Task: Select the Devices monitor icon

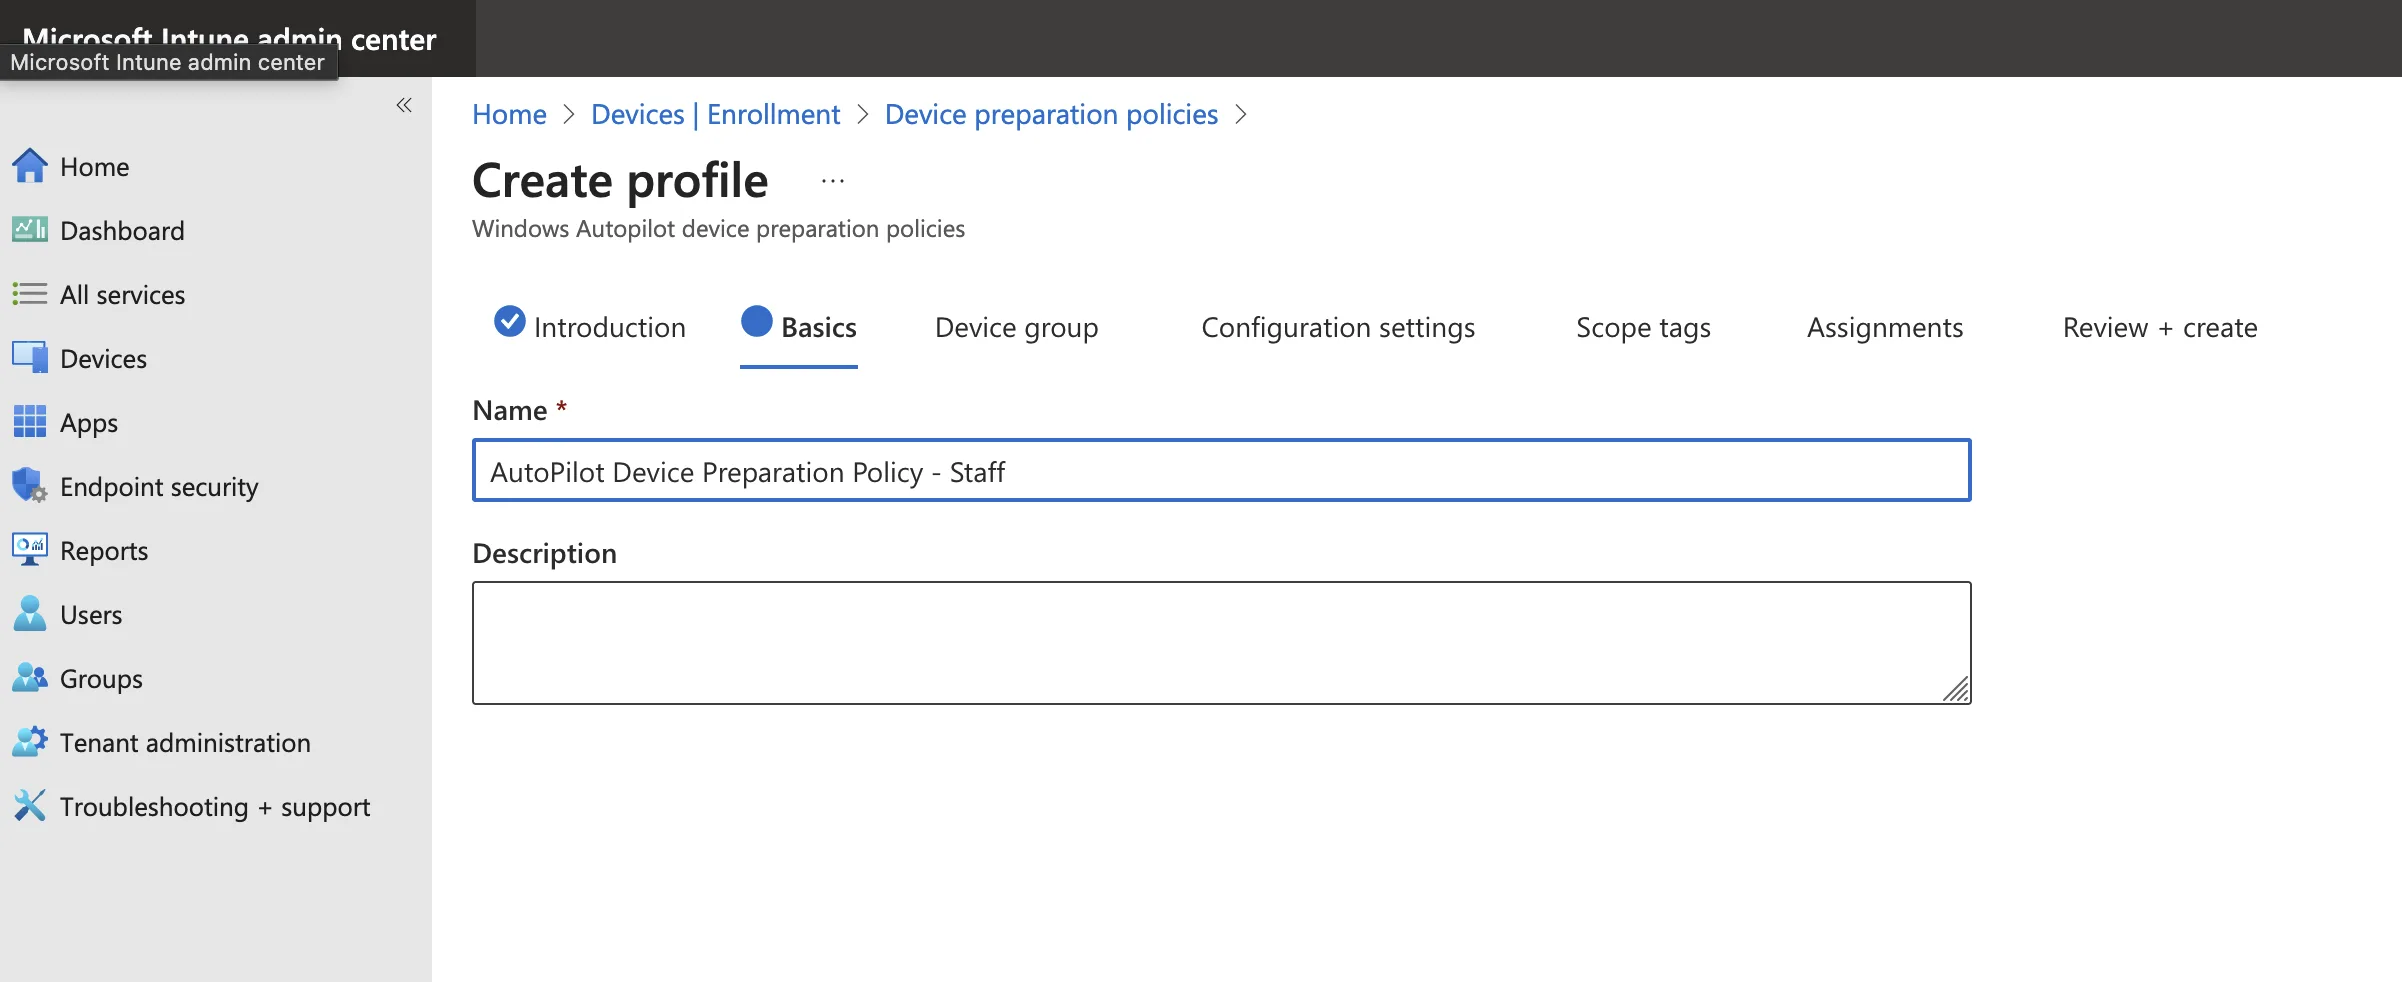Action: 29,358
